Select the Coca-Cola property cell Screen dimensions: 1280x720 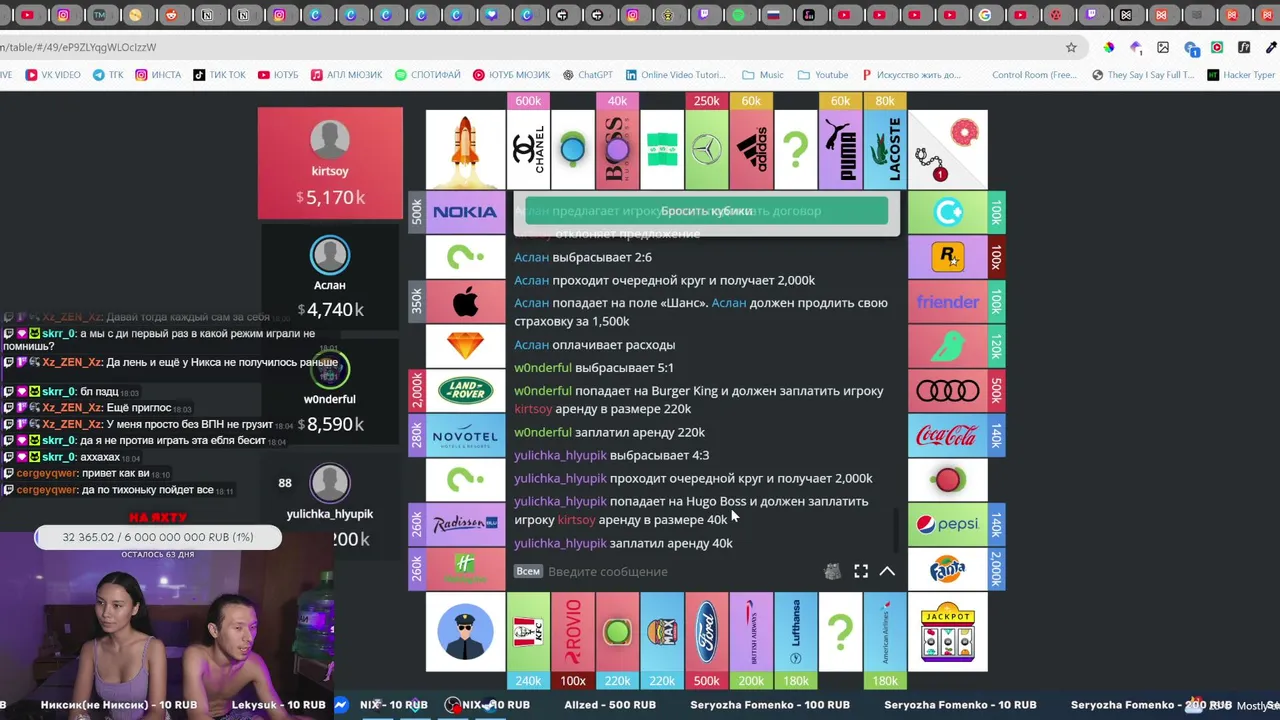point(948,435)
